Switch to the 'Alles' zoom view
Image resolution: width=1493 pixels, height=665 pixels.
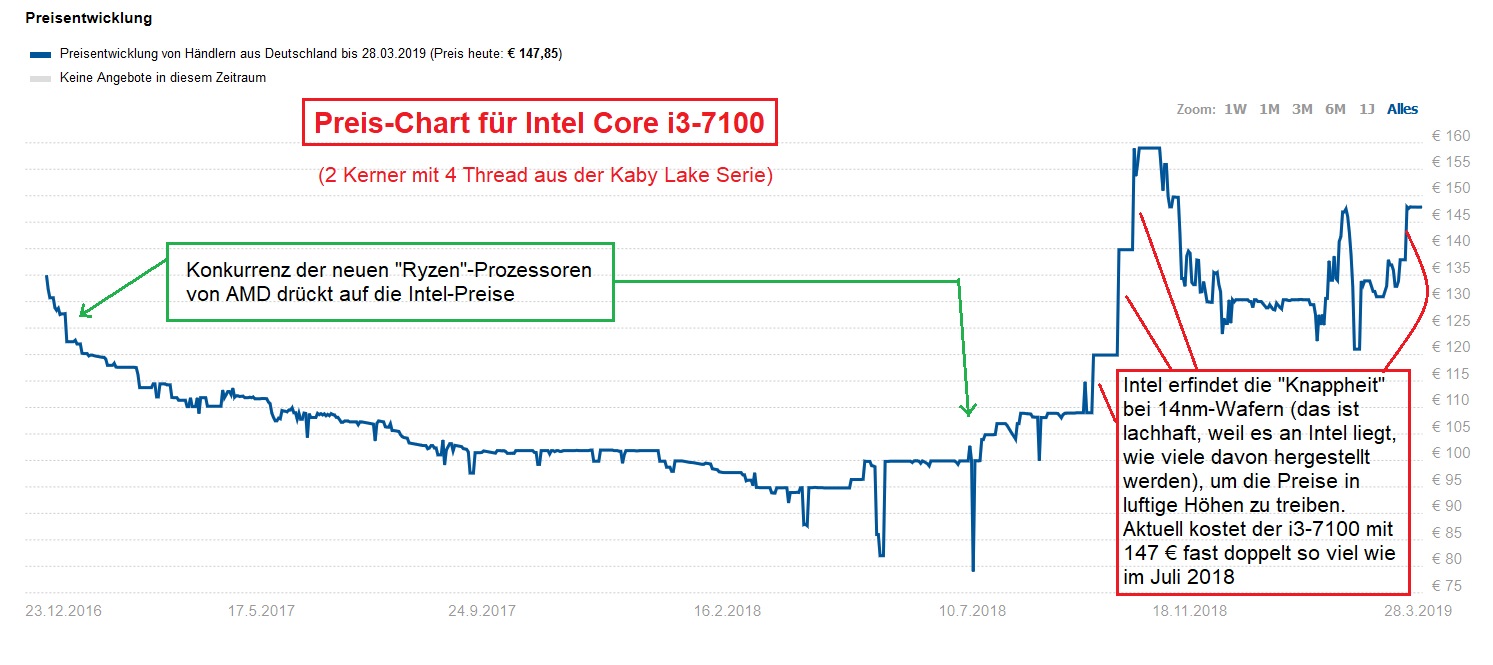(x=1401, y=109)
